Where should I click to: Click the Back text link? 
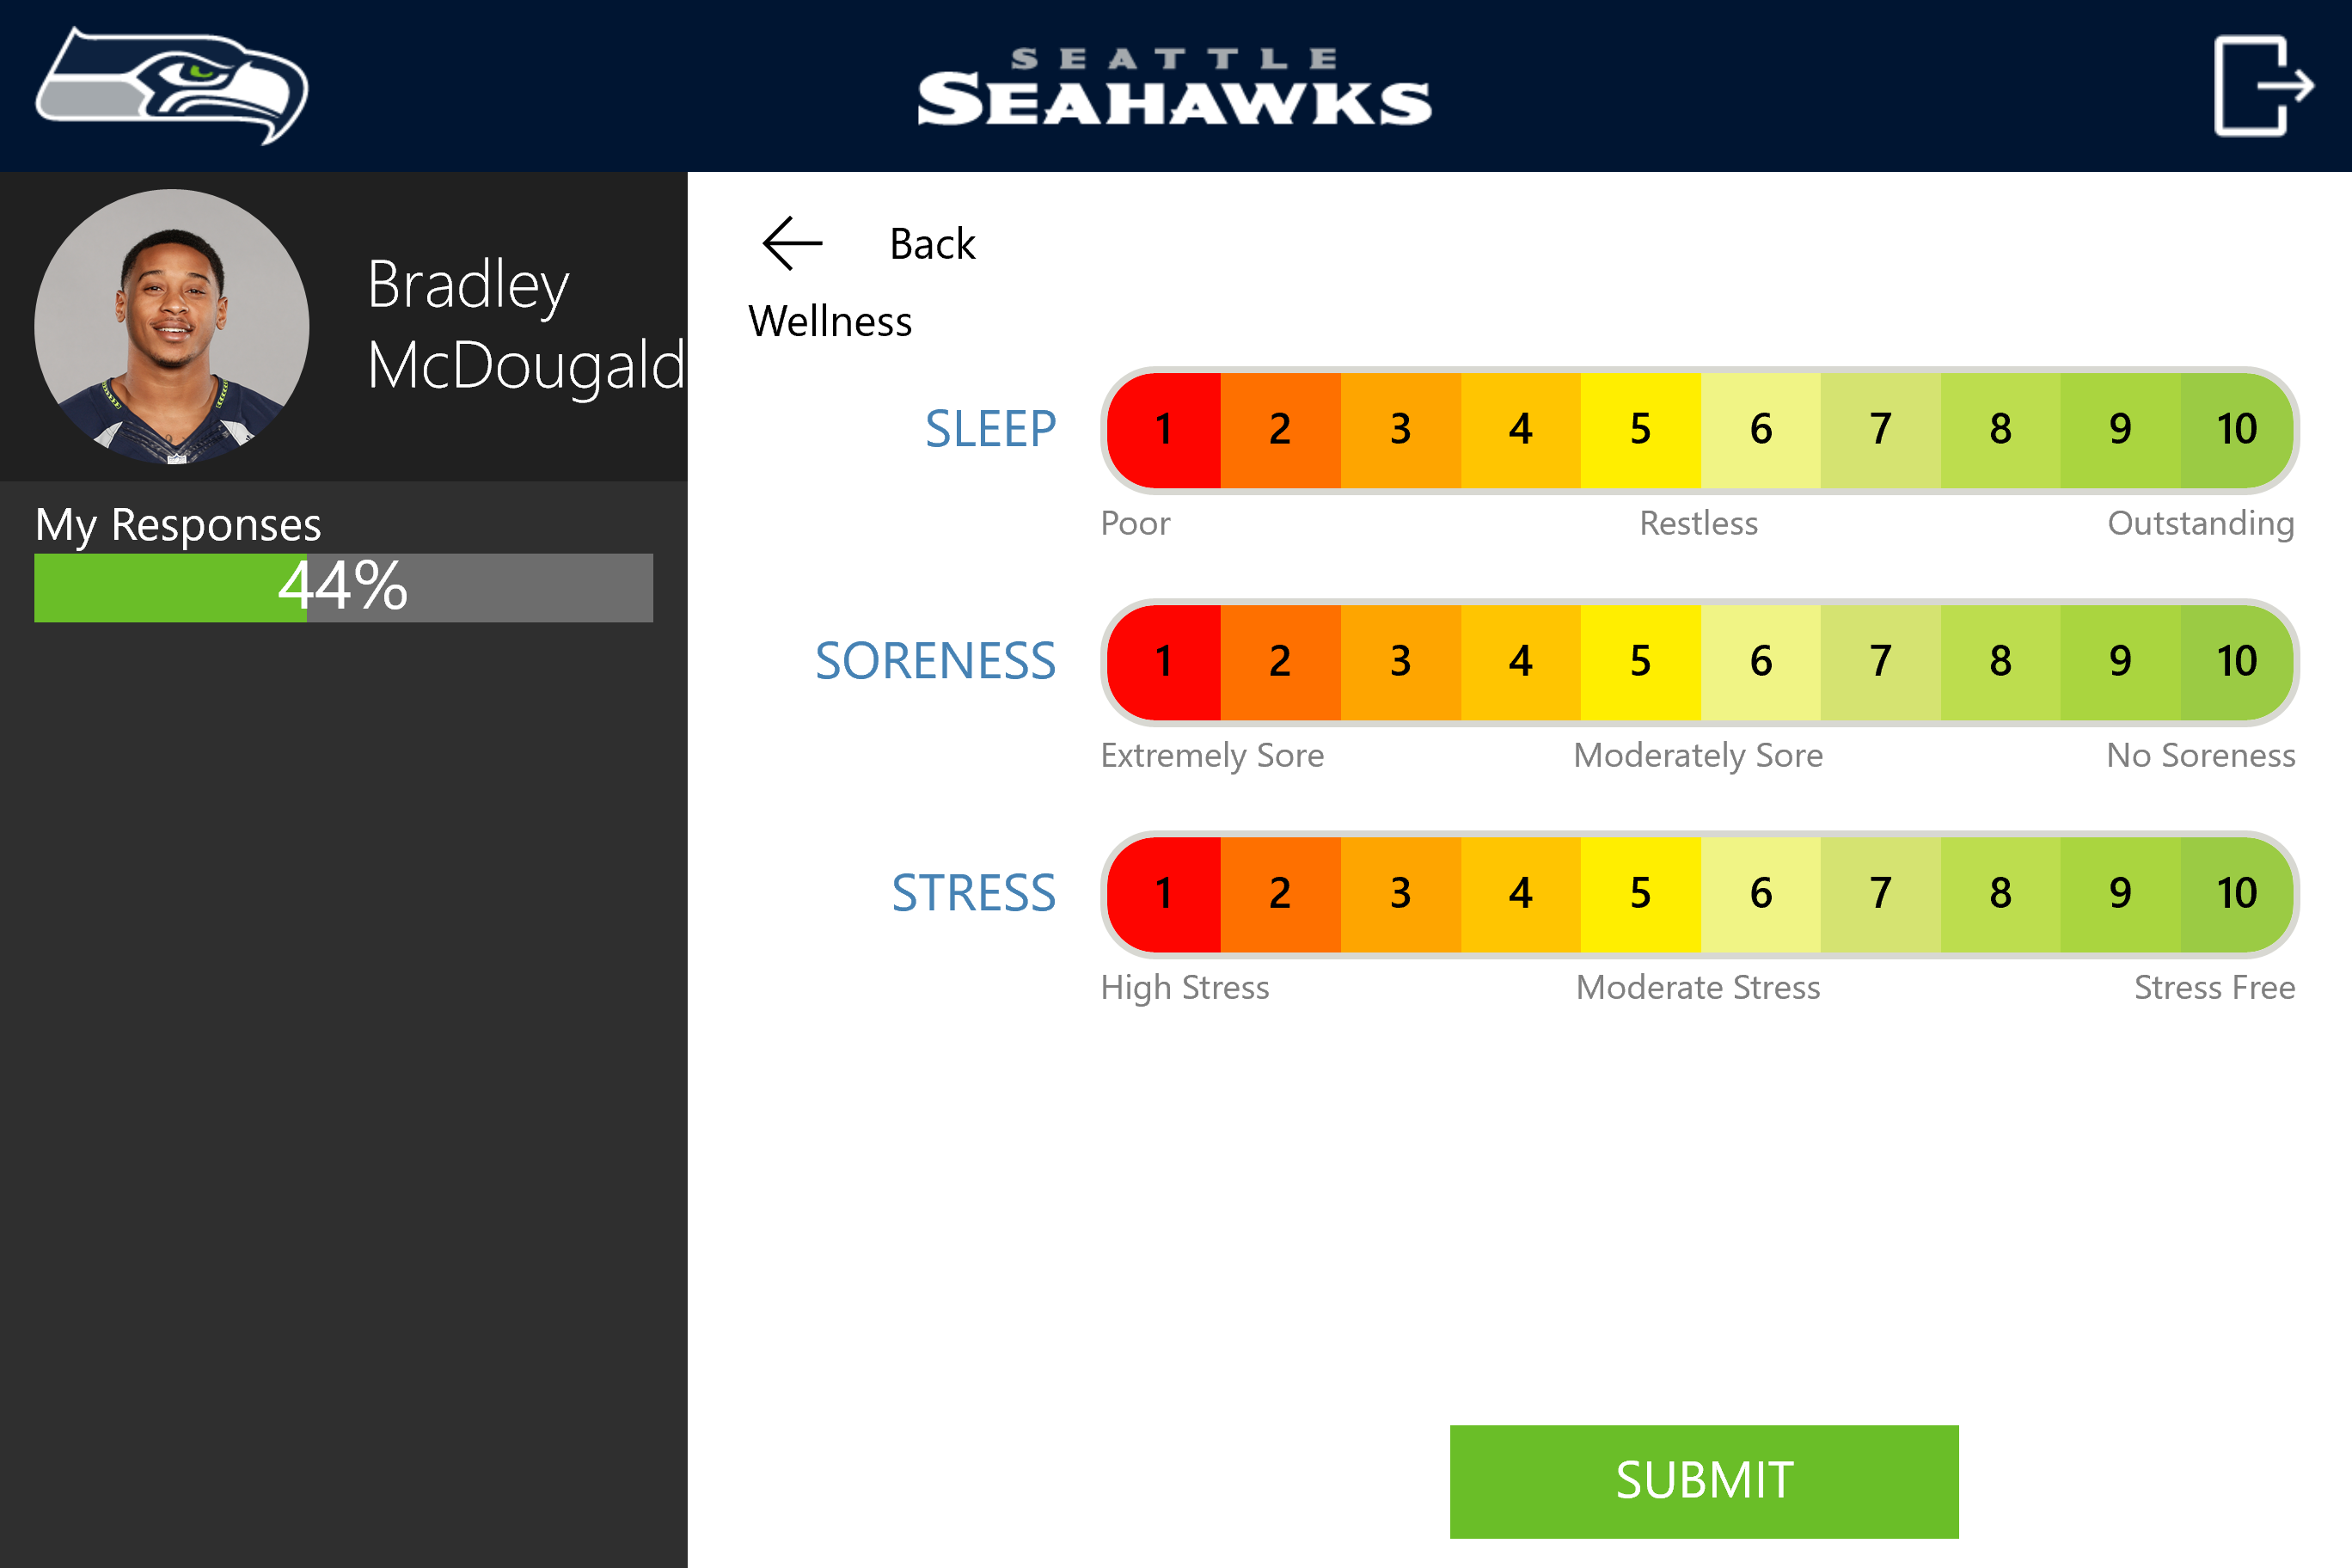pyautogui.click(x=932, y=244)
